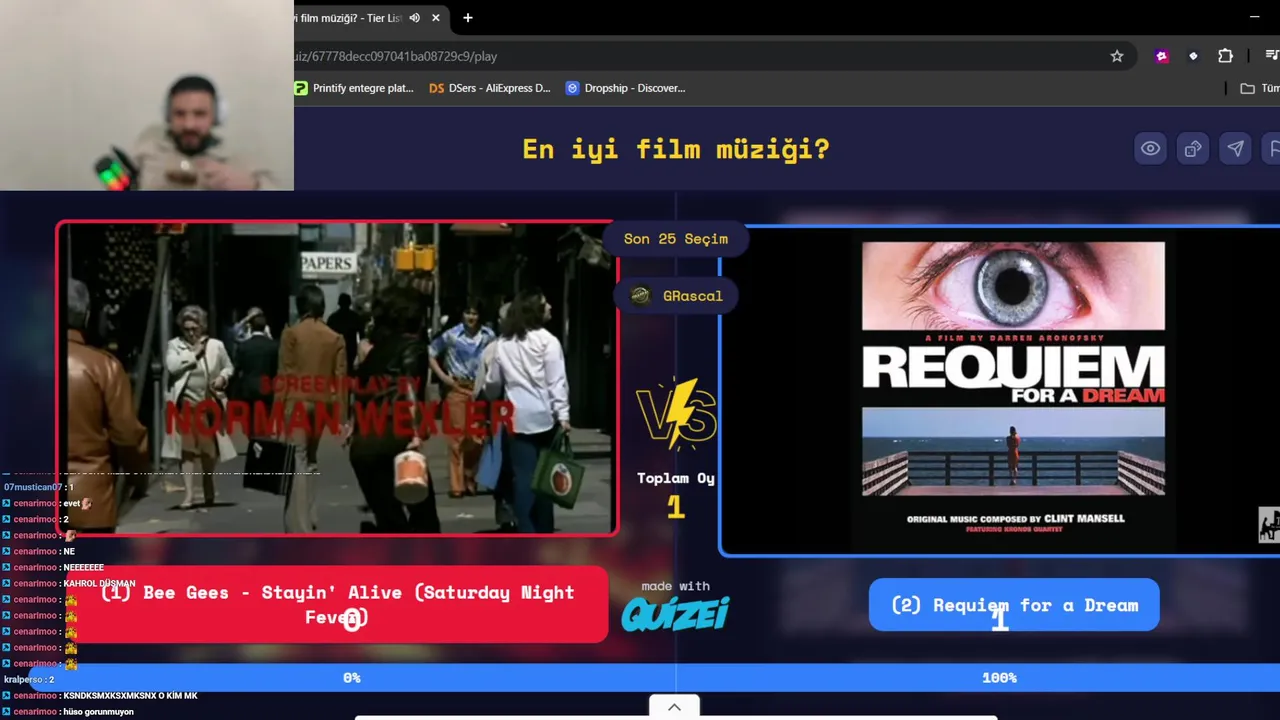
Task: Open the Chrome extensions puzzle icon
Action: (x=1225, y=56)
